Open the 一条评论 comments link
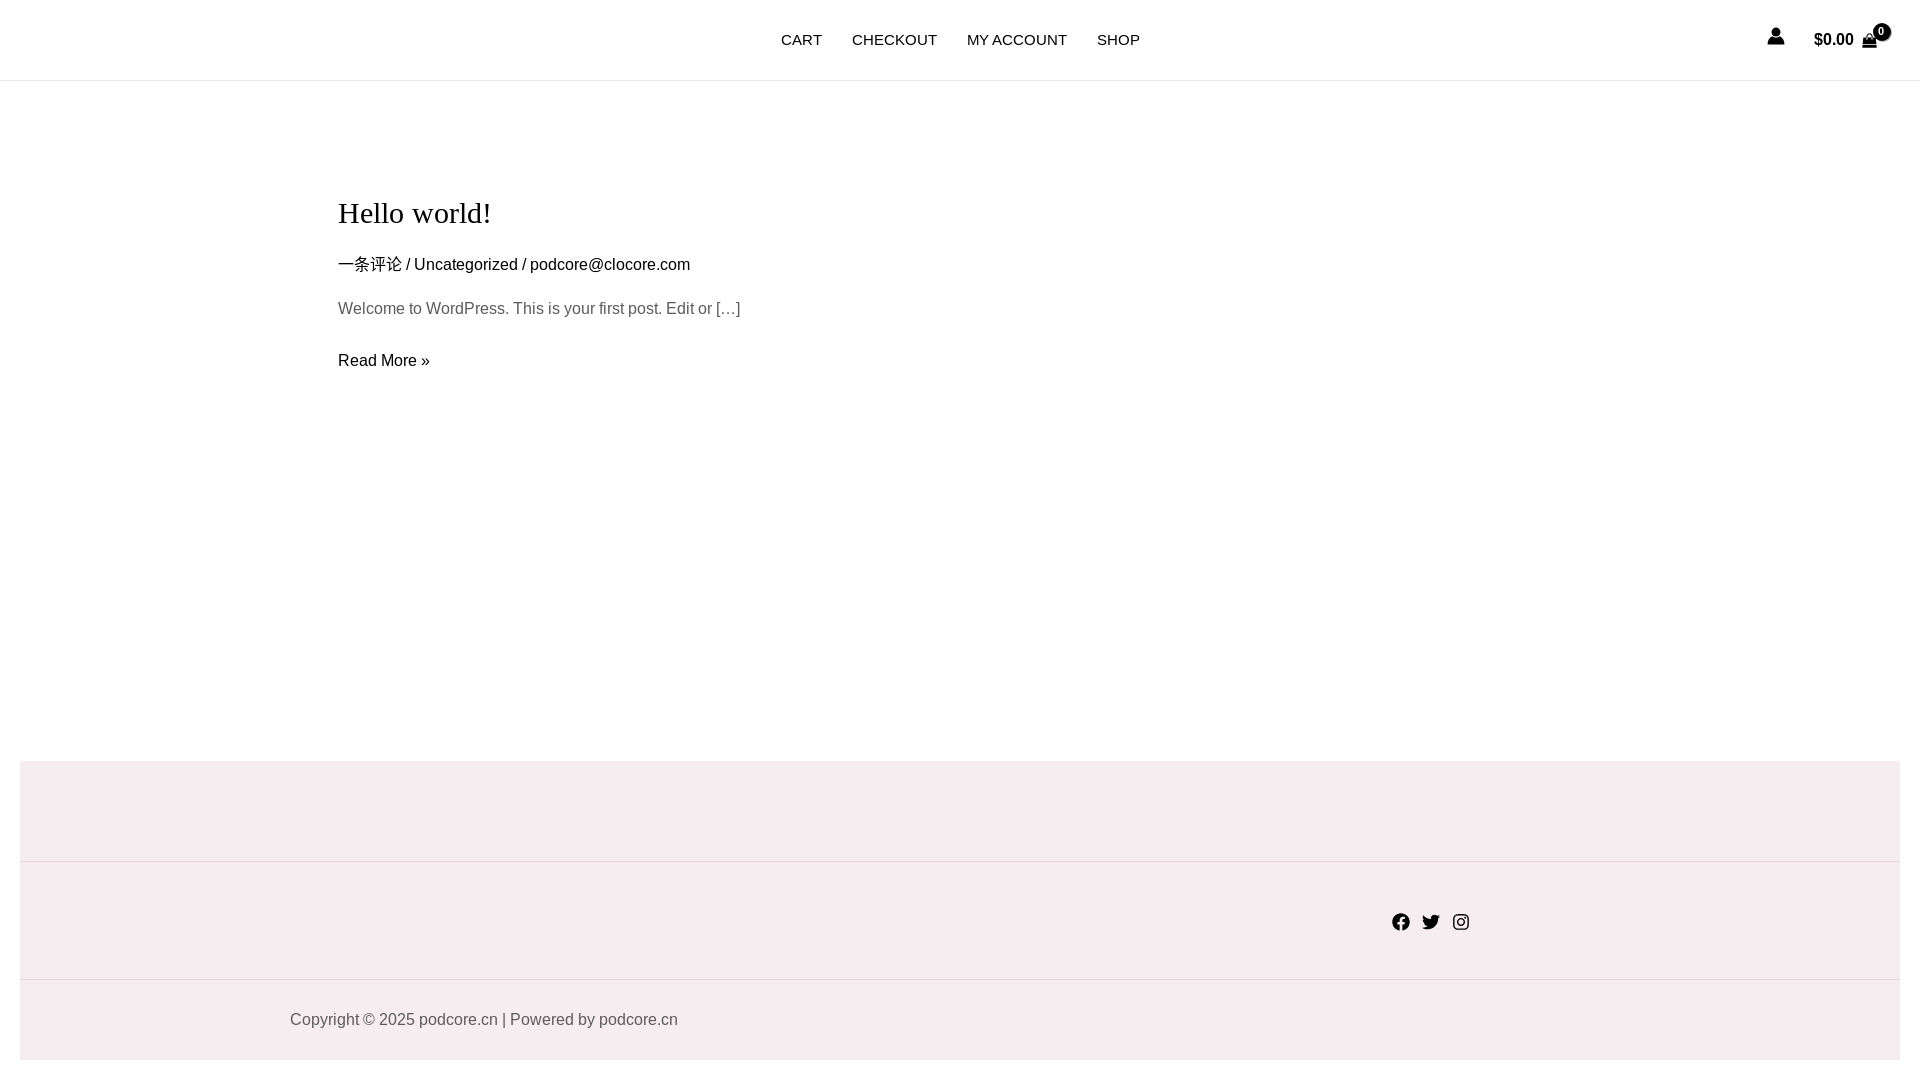This screenshot has width=1920, height=1080. (x=370, y=265)
